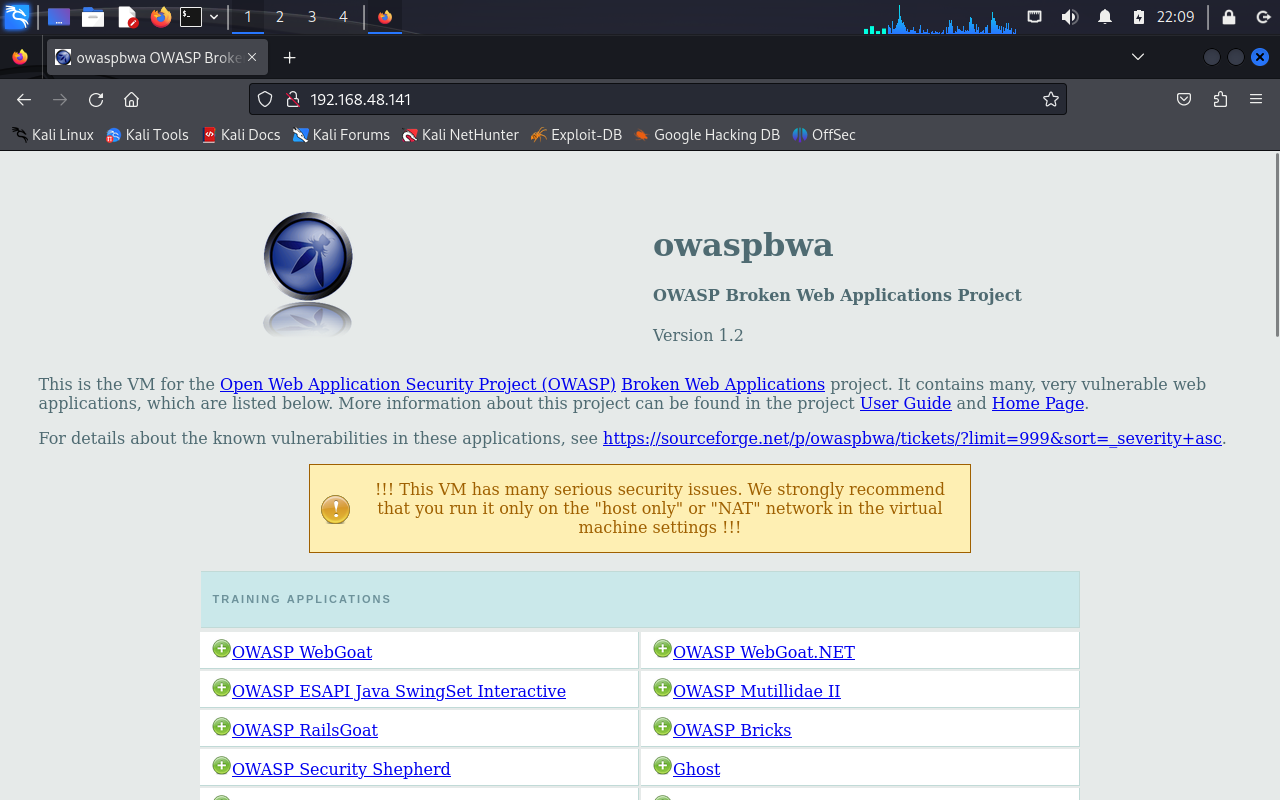Expand details beside OWASP WebGoat
1280x800 pixels.
(x=222, y=649)
